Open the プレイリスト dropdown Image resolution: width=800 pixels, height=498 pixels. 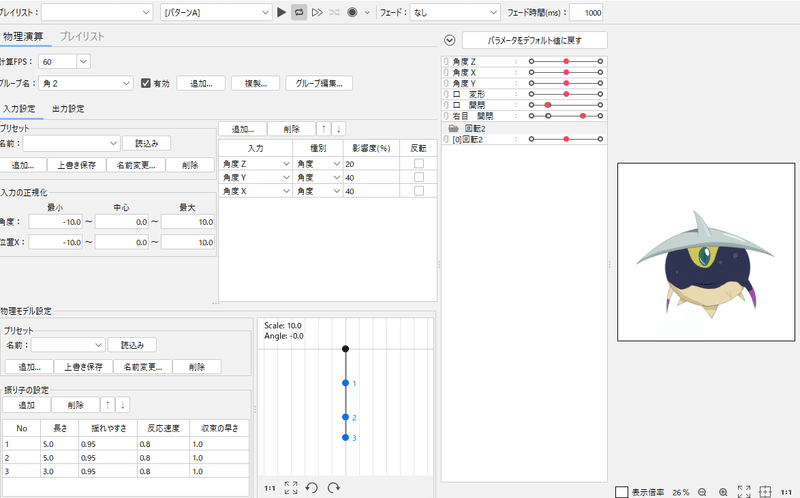tap(97, 12)
